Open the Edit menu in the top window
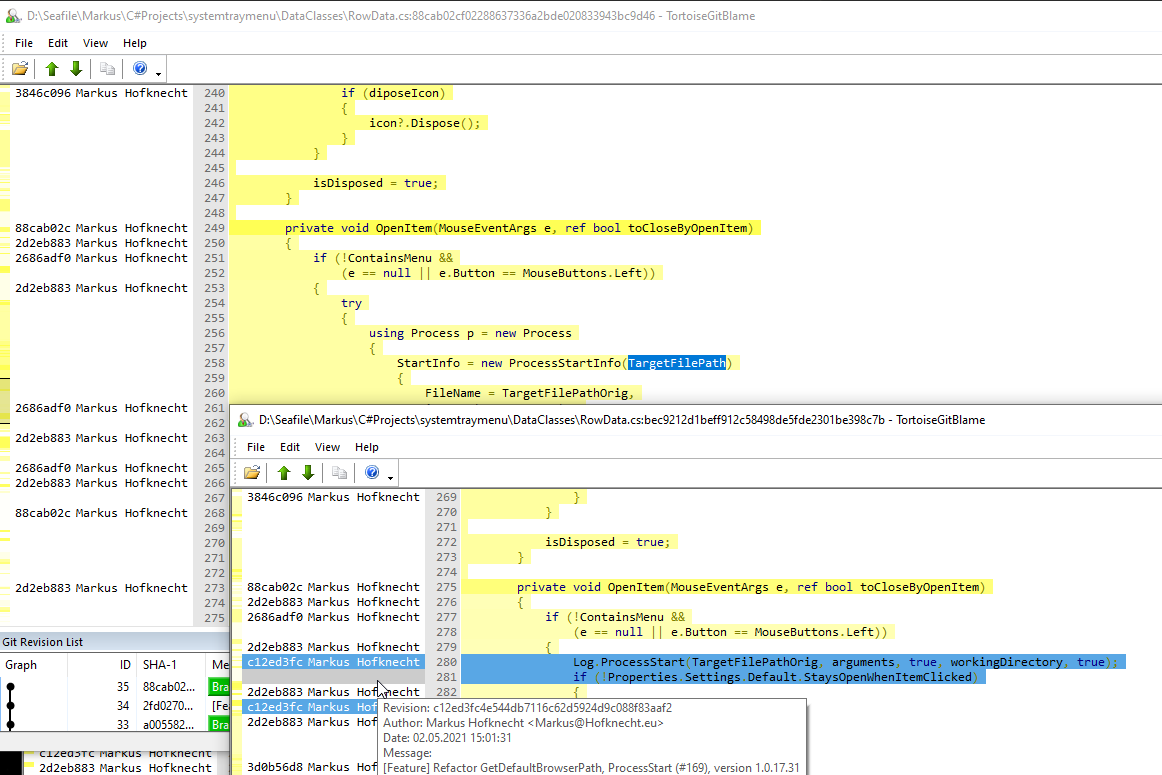The height and width of the screenshot is (775, 1162). [57, 43]
